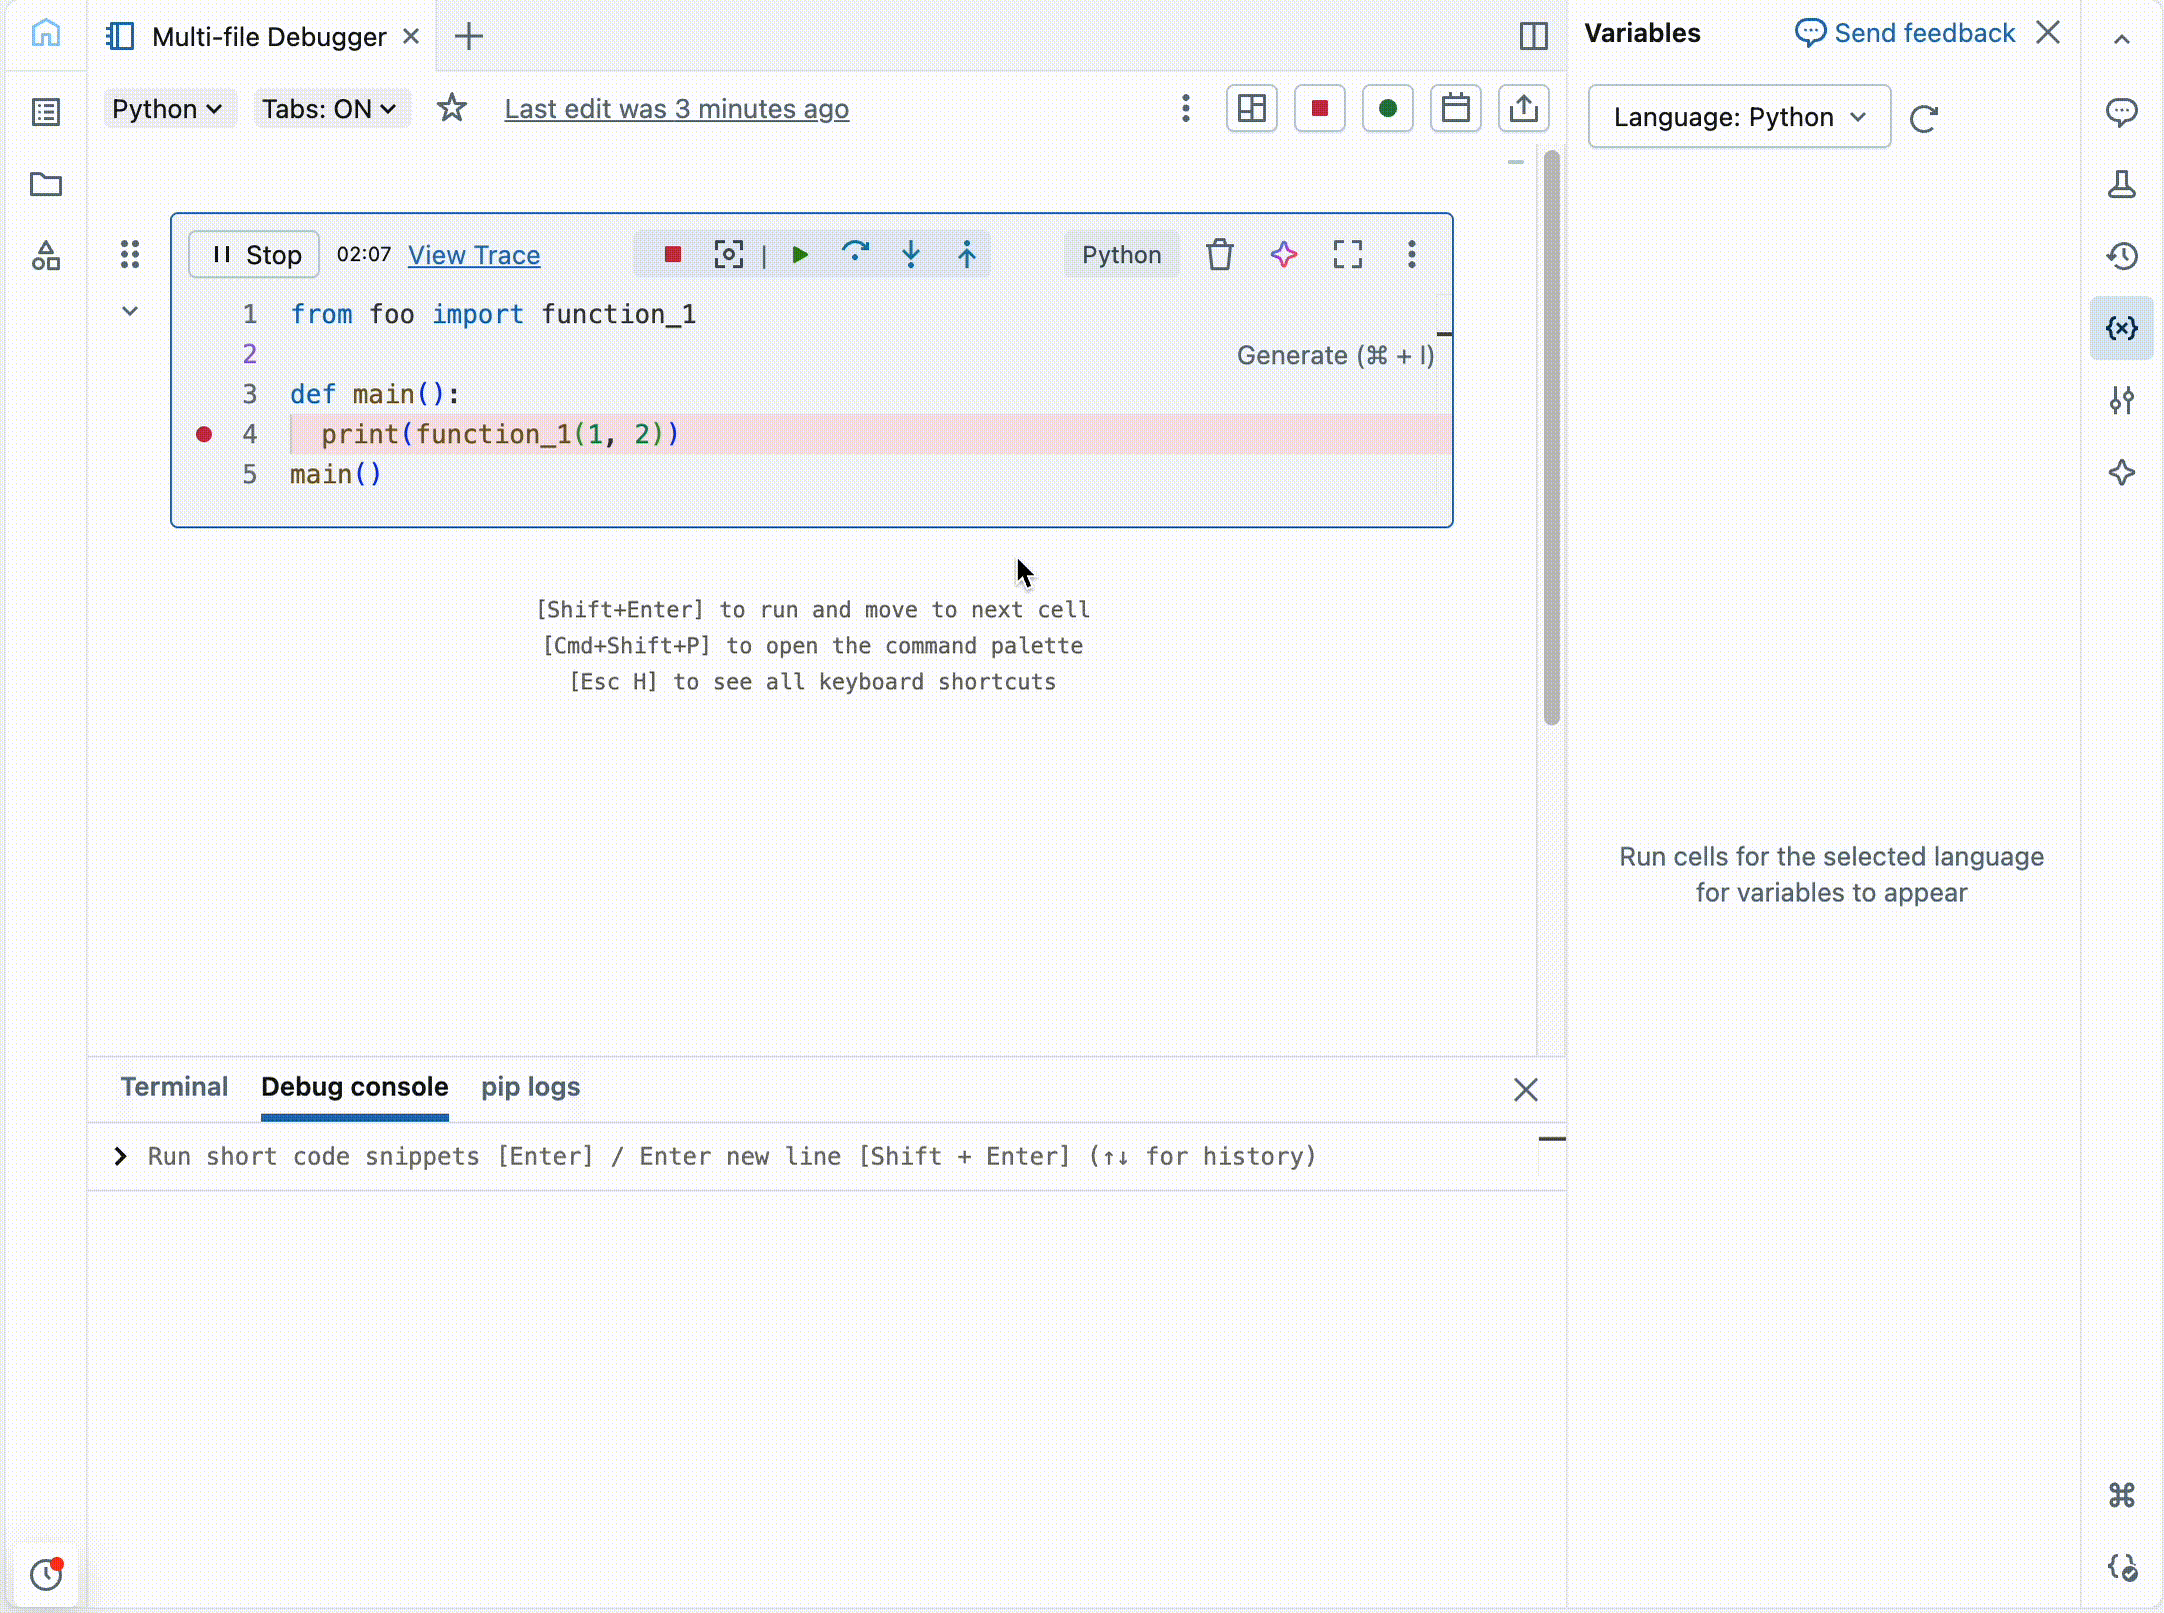Toggle breakpoint on line 4

(x=204, y=434)
